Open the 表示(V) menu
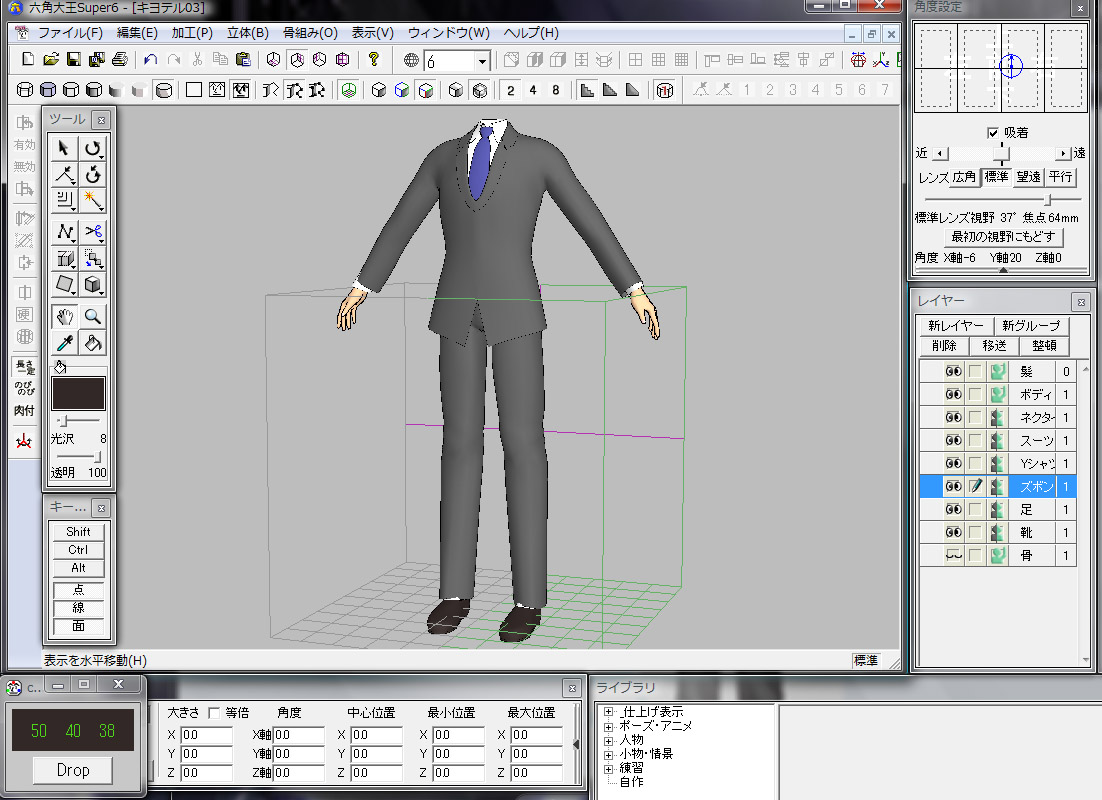 click(372, 32)
